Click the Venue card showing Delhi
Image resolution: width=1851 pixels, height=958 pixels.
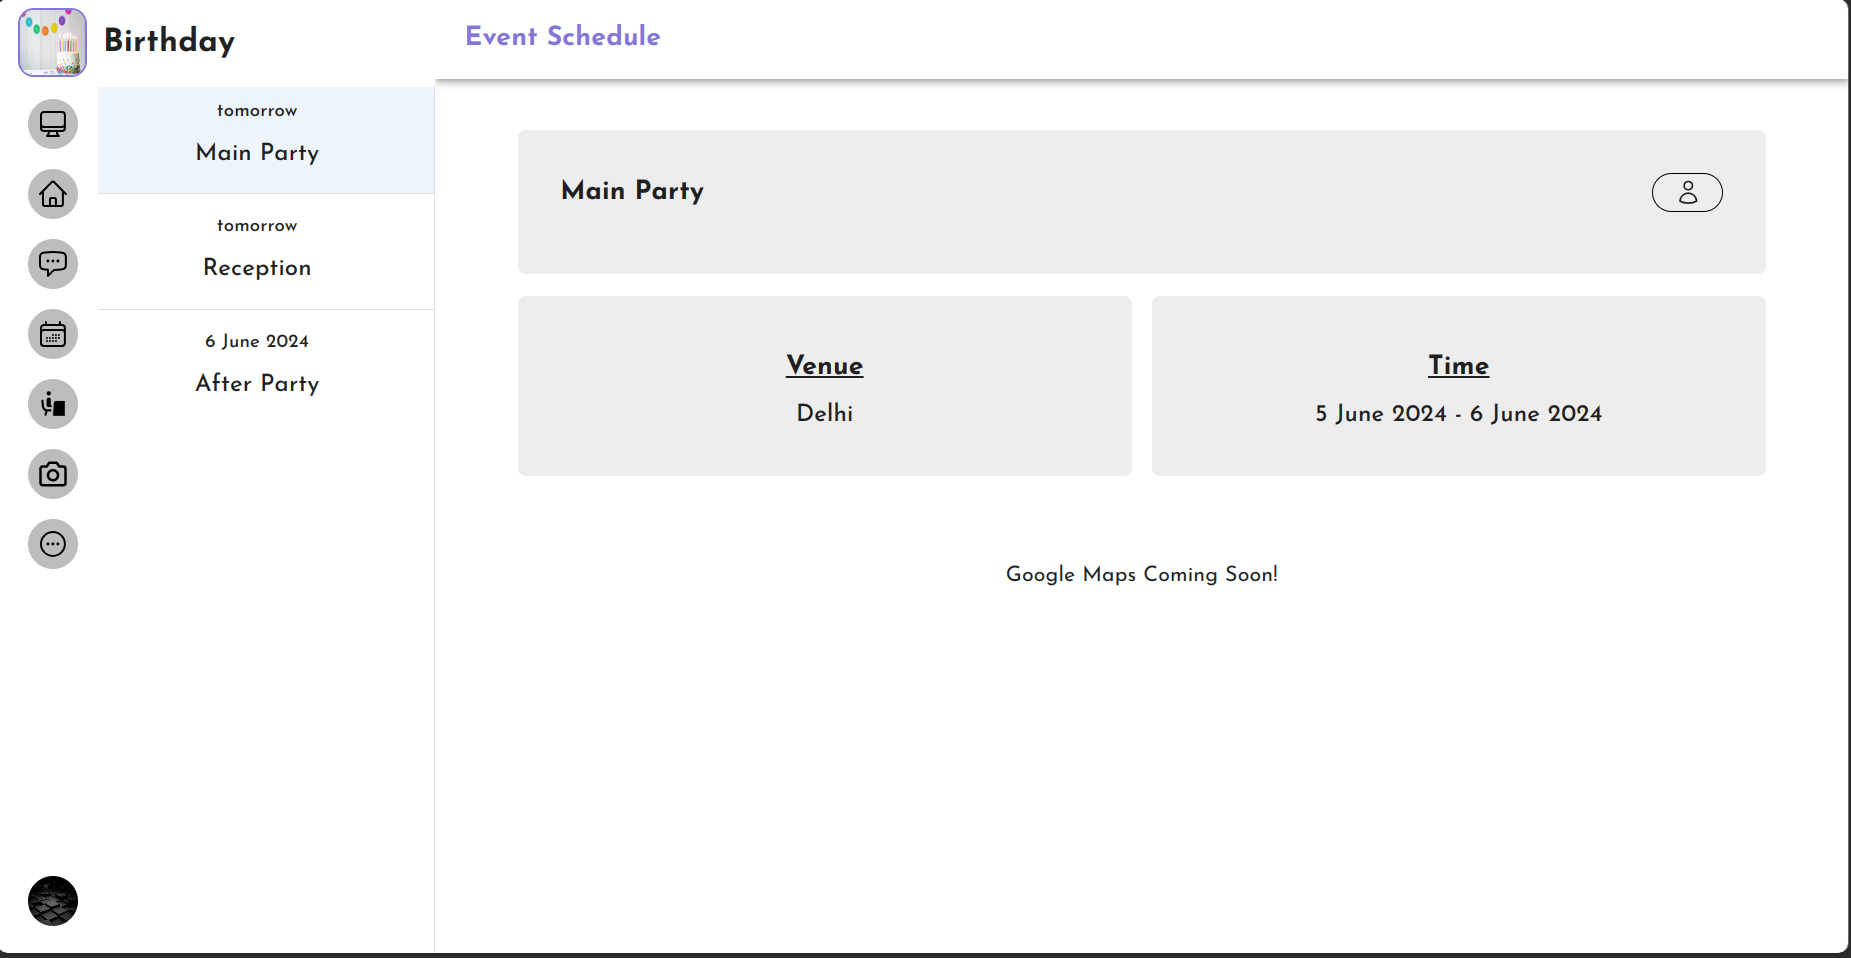click(x=824, y=386)
